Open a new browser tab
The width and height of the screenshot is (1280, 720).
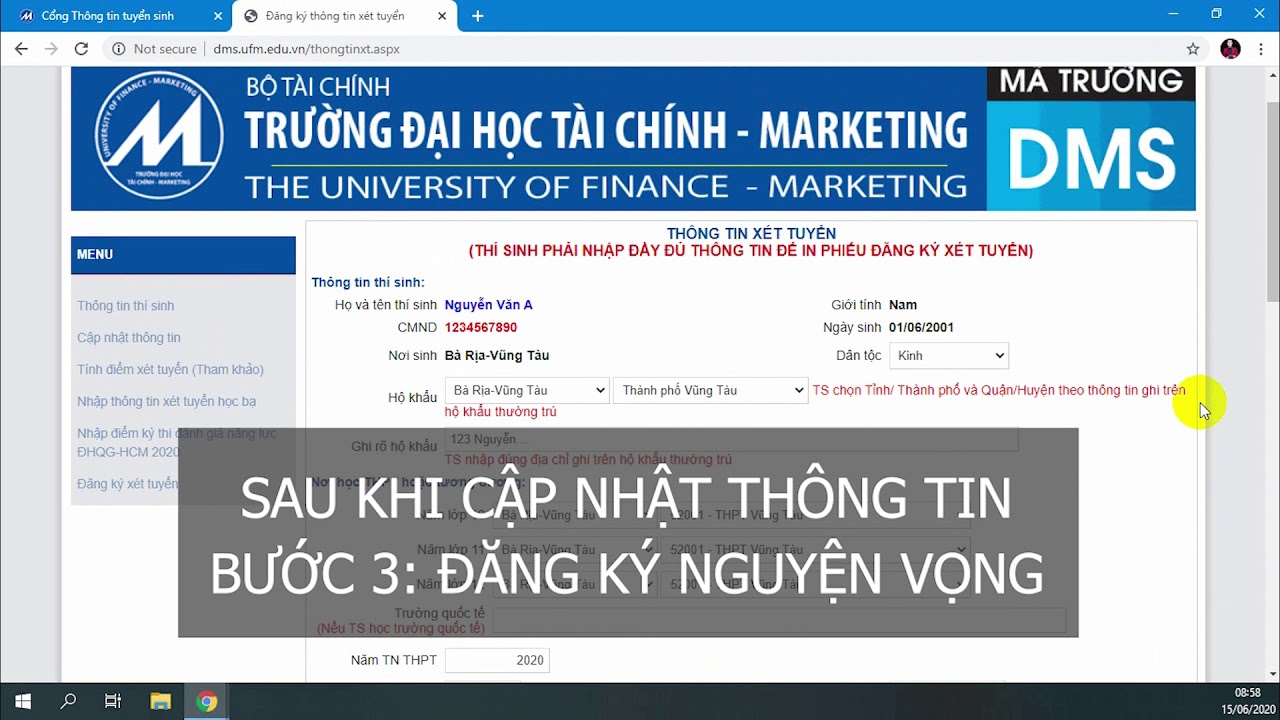coord(477,16)
